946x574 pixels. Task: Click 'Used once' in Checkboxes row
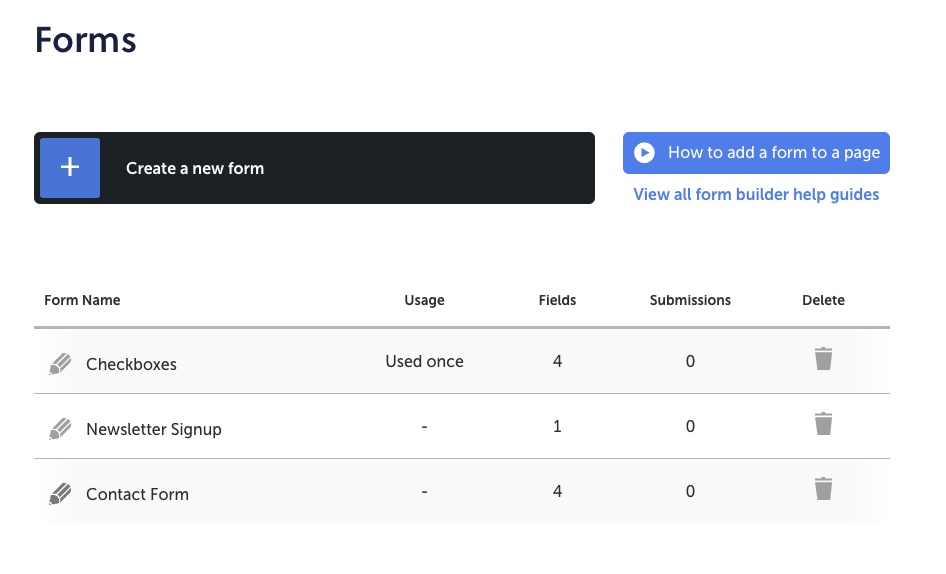click(425, 362)
